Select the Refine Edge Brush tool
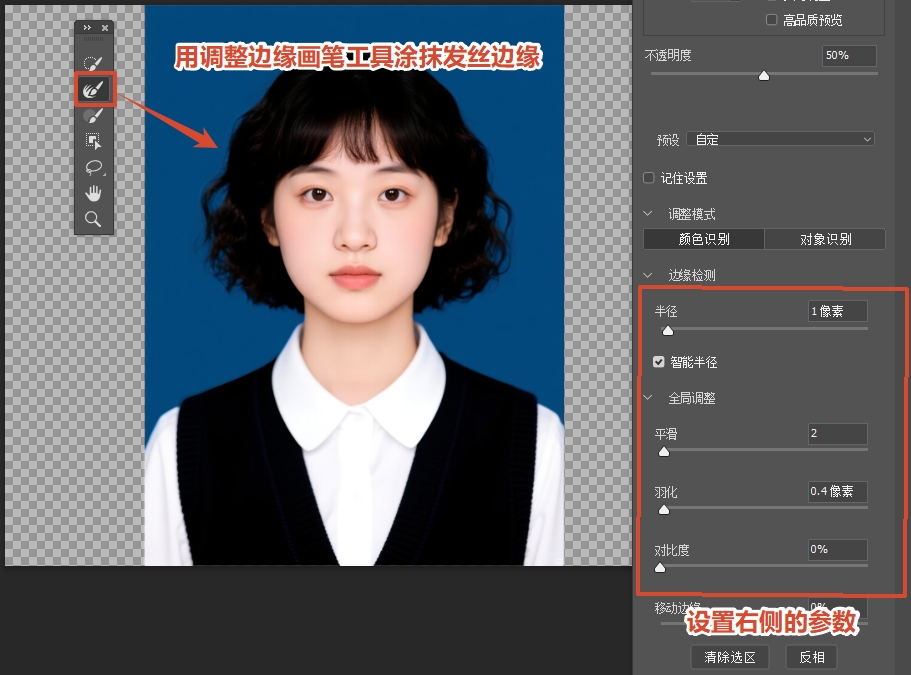The height and width of the screenshot is (675, 911). click(x=93, y=89)
